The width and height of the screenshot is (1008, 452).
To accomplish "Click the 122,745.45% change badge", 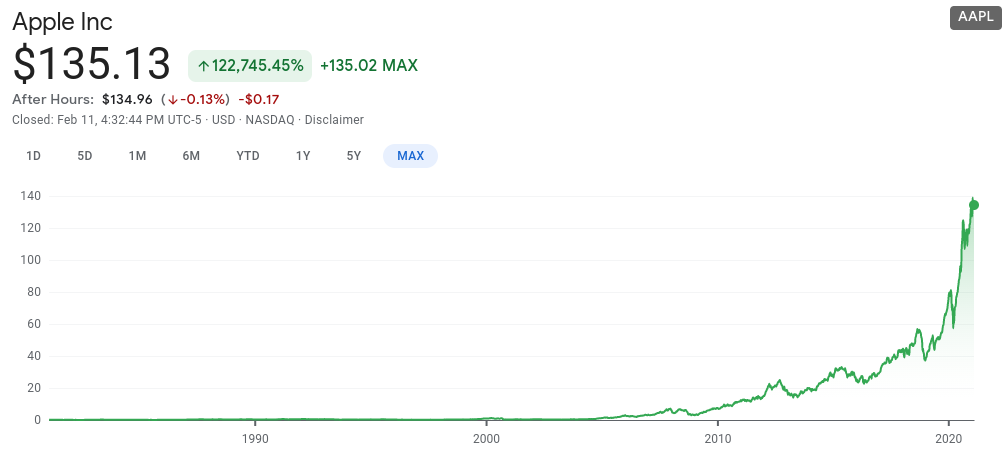I will (250, 66).
